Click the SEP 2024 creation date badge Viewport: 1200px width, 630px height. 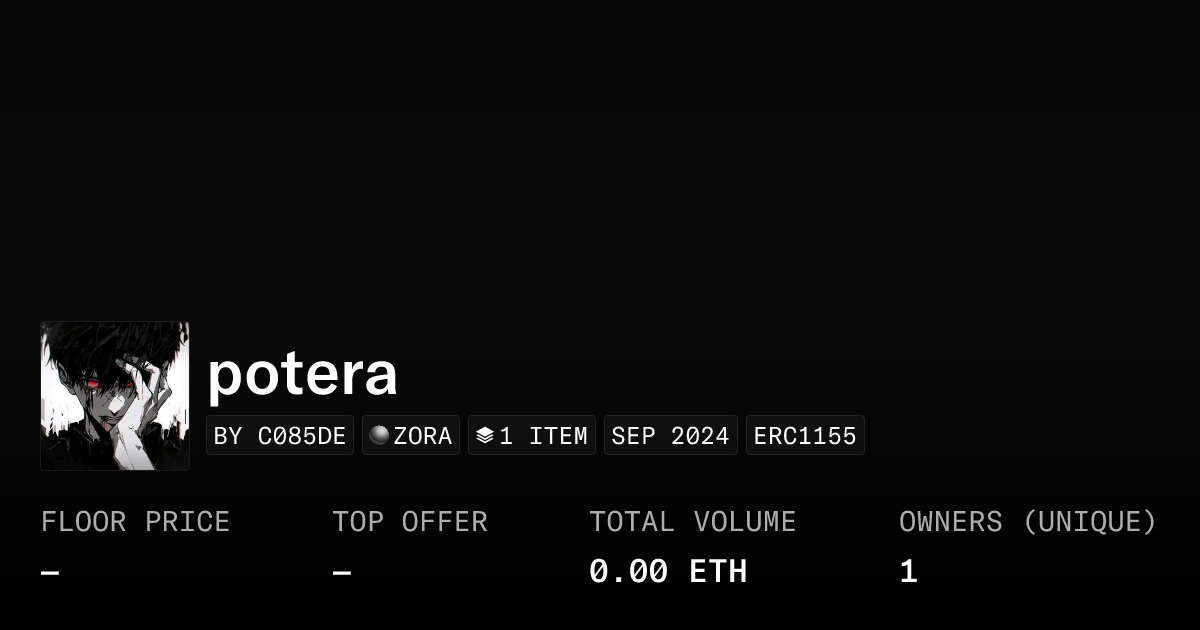click(670, 436)
